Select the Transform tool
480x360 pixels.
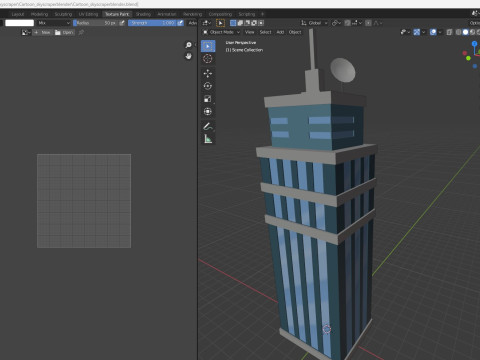208,111
